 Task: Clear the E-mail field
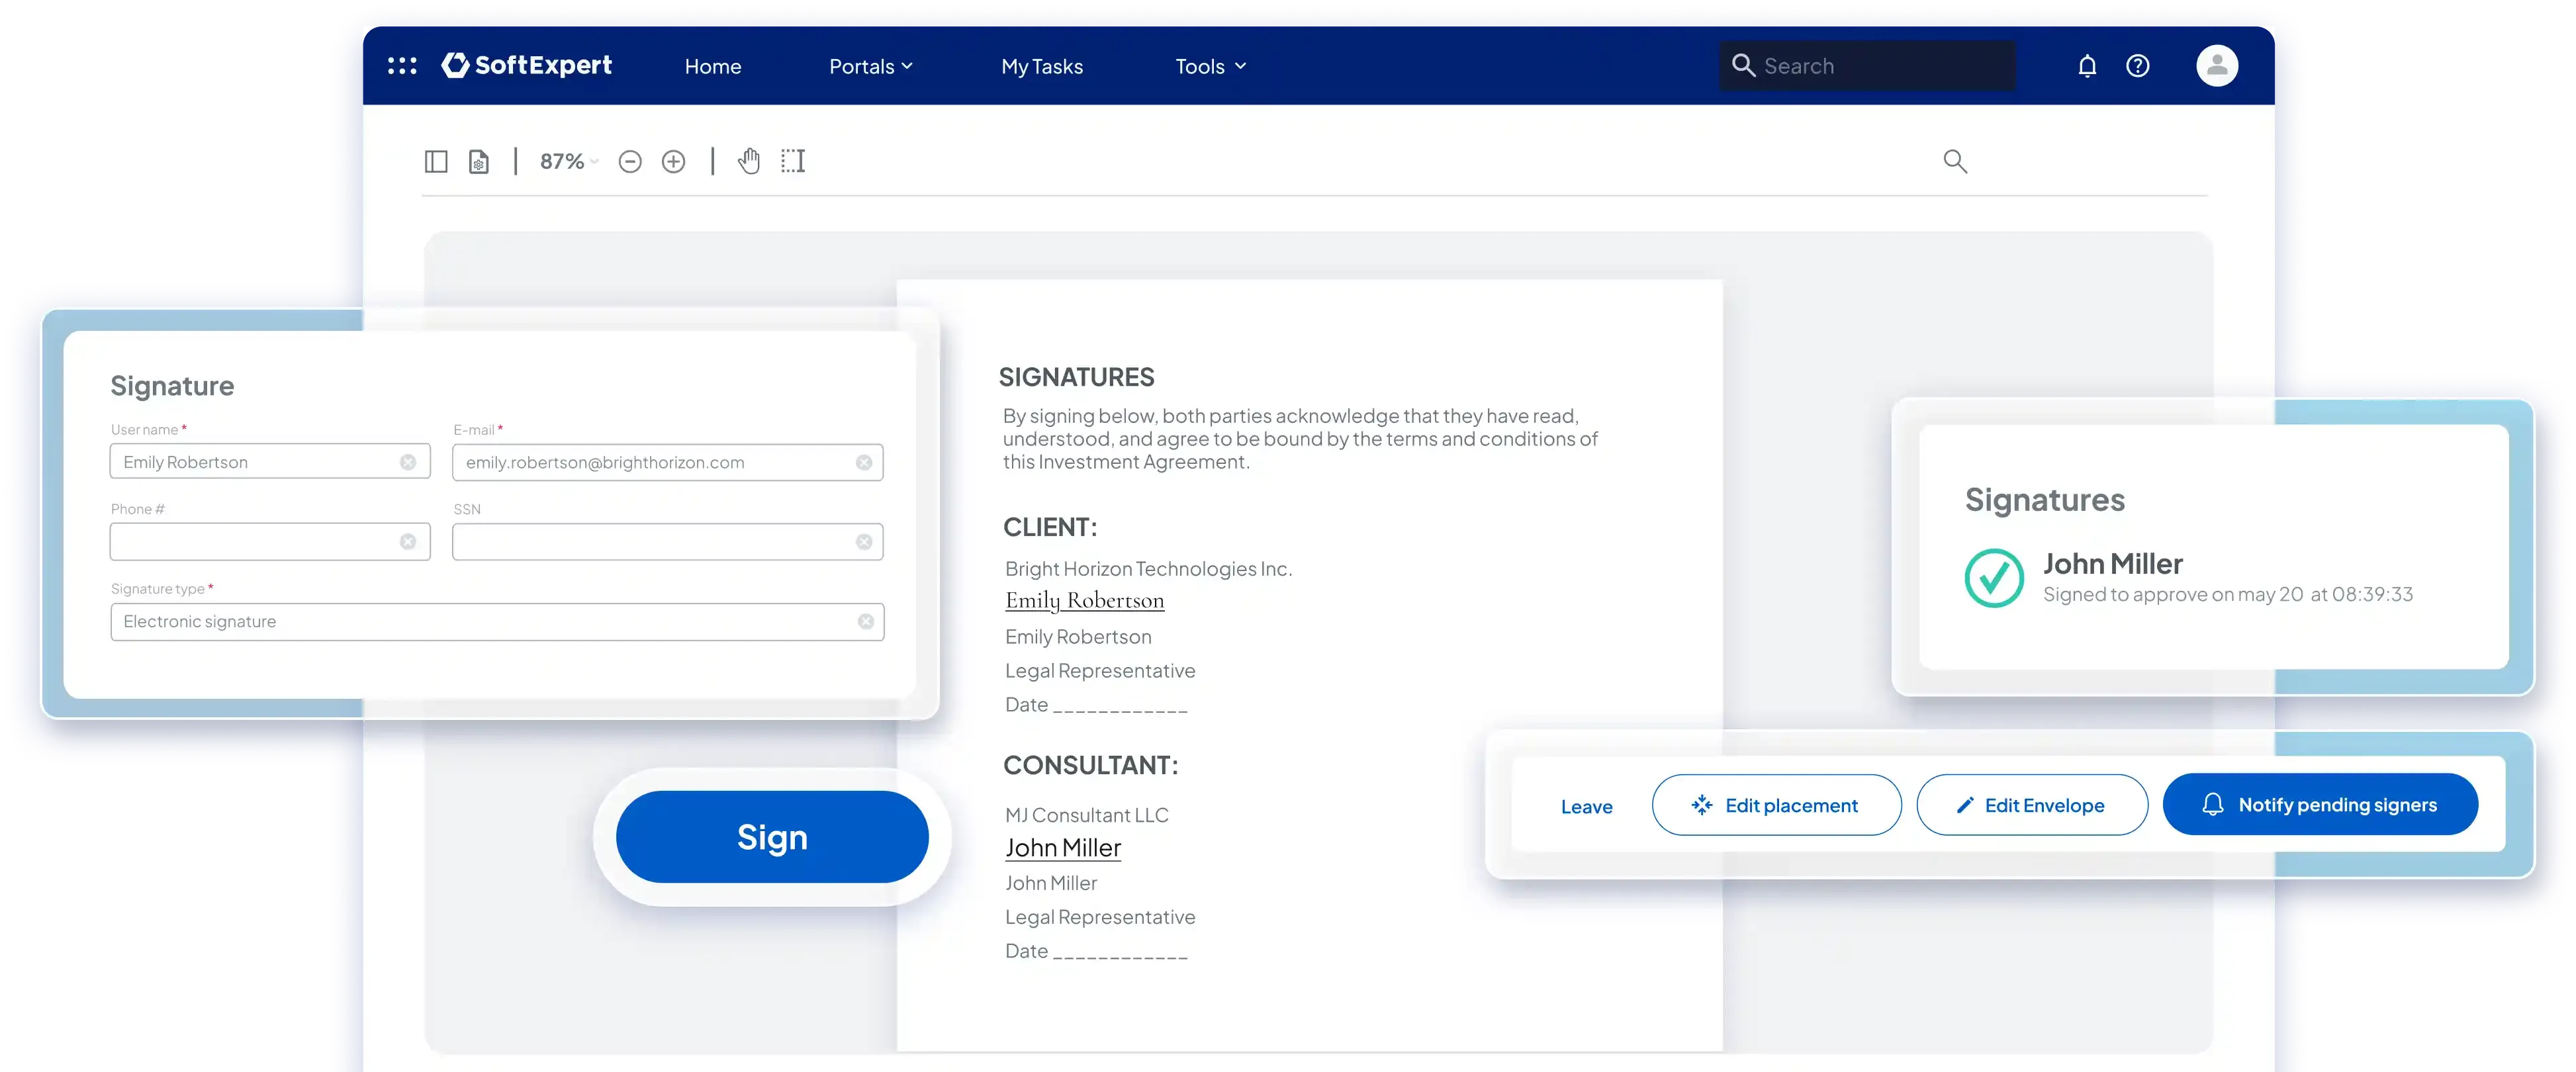pos(864,462)
